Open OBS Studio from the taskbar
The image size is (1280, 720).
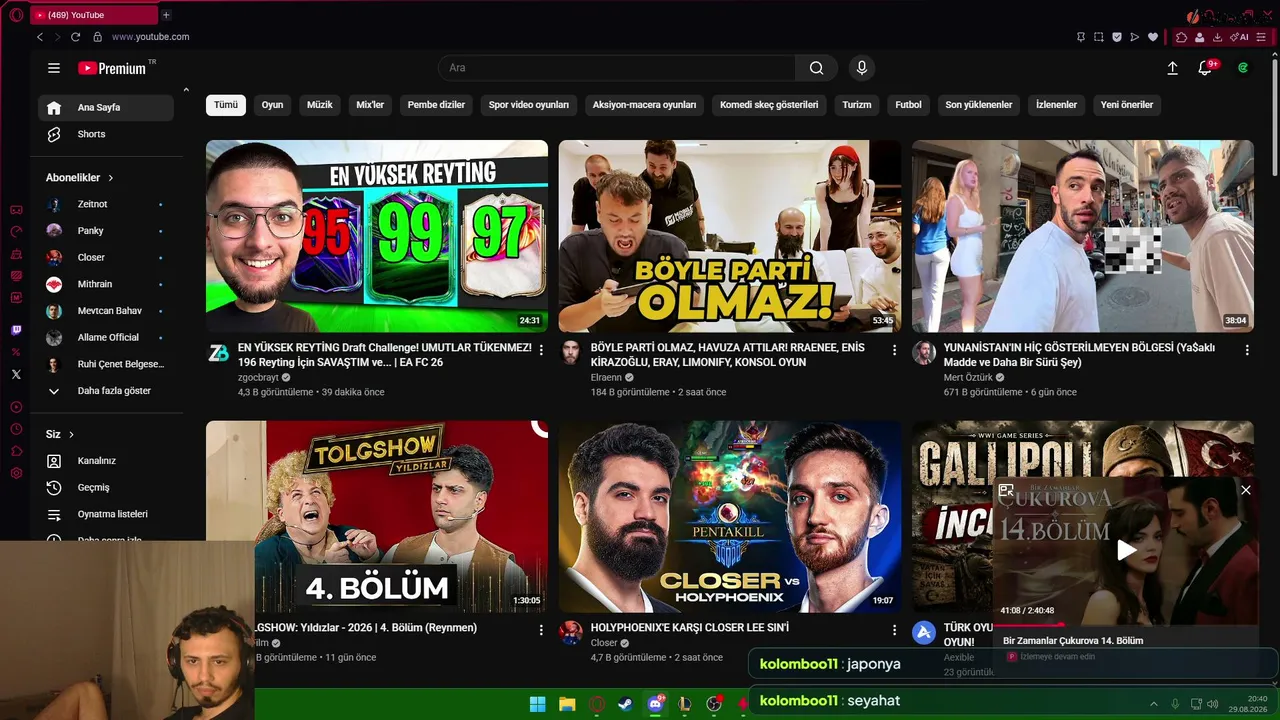coord(714,704)
